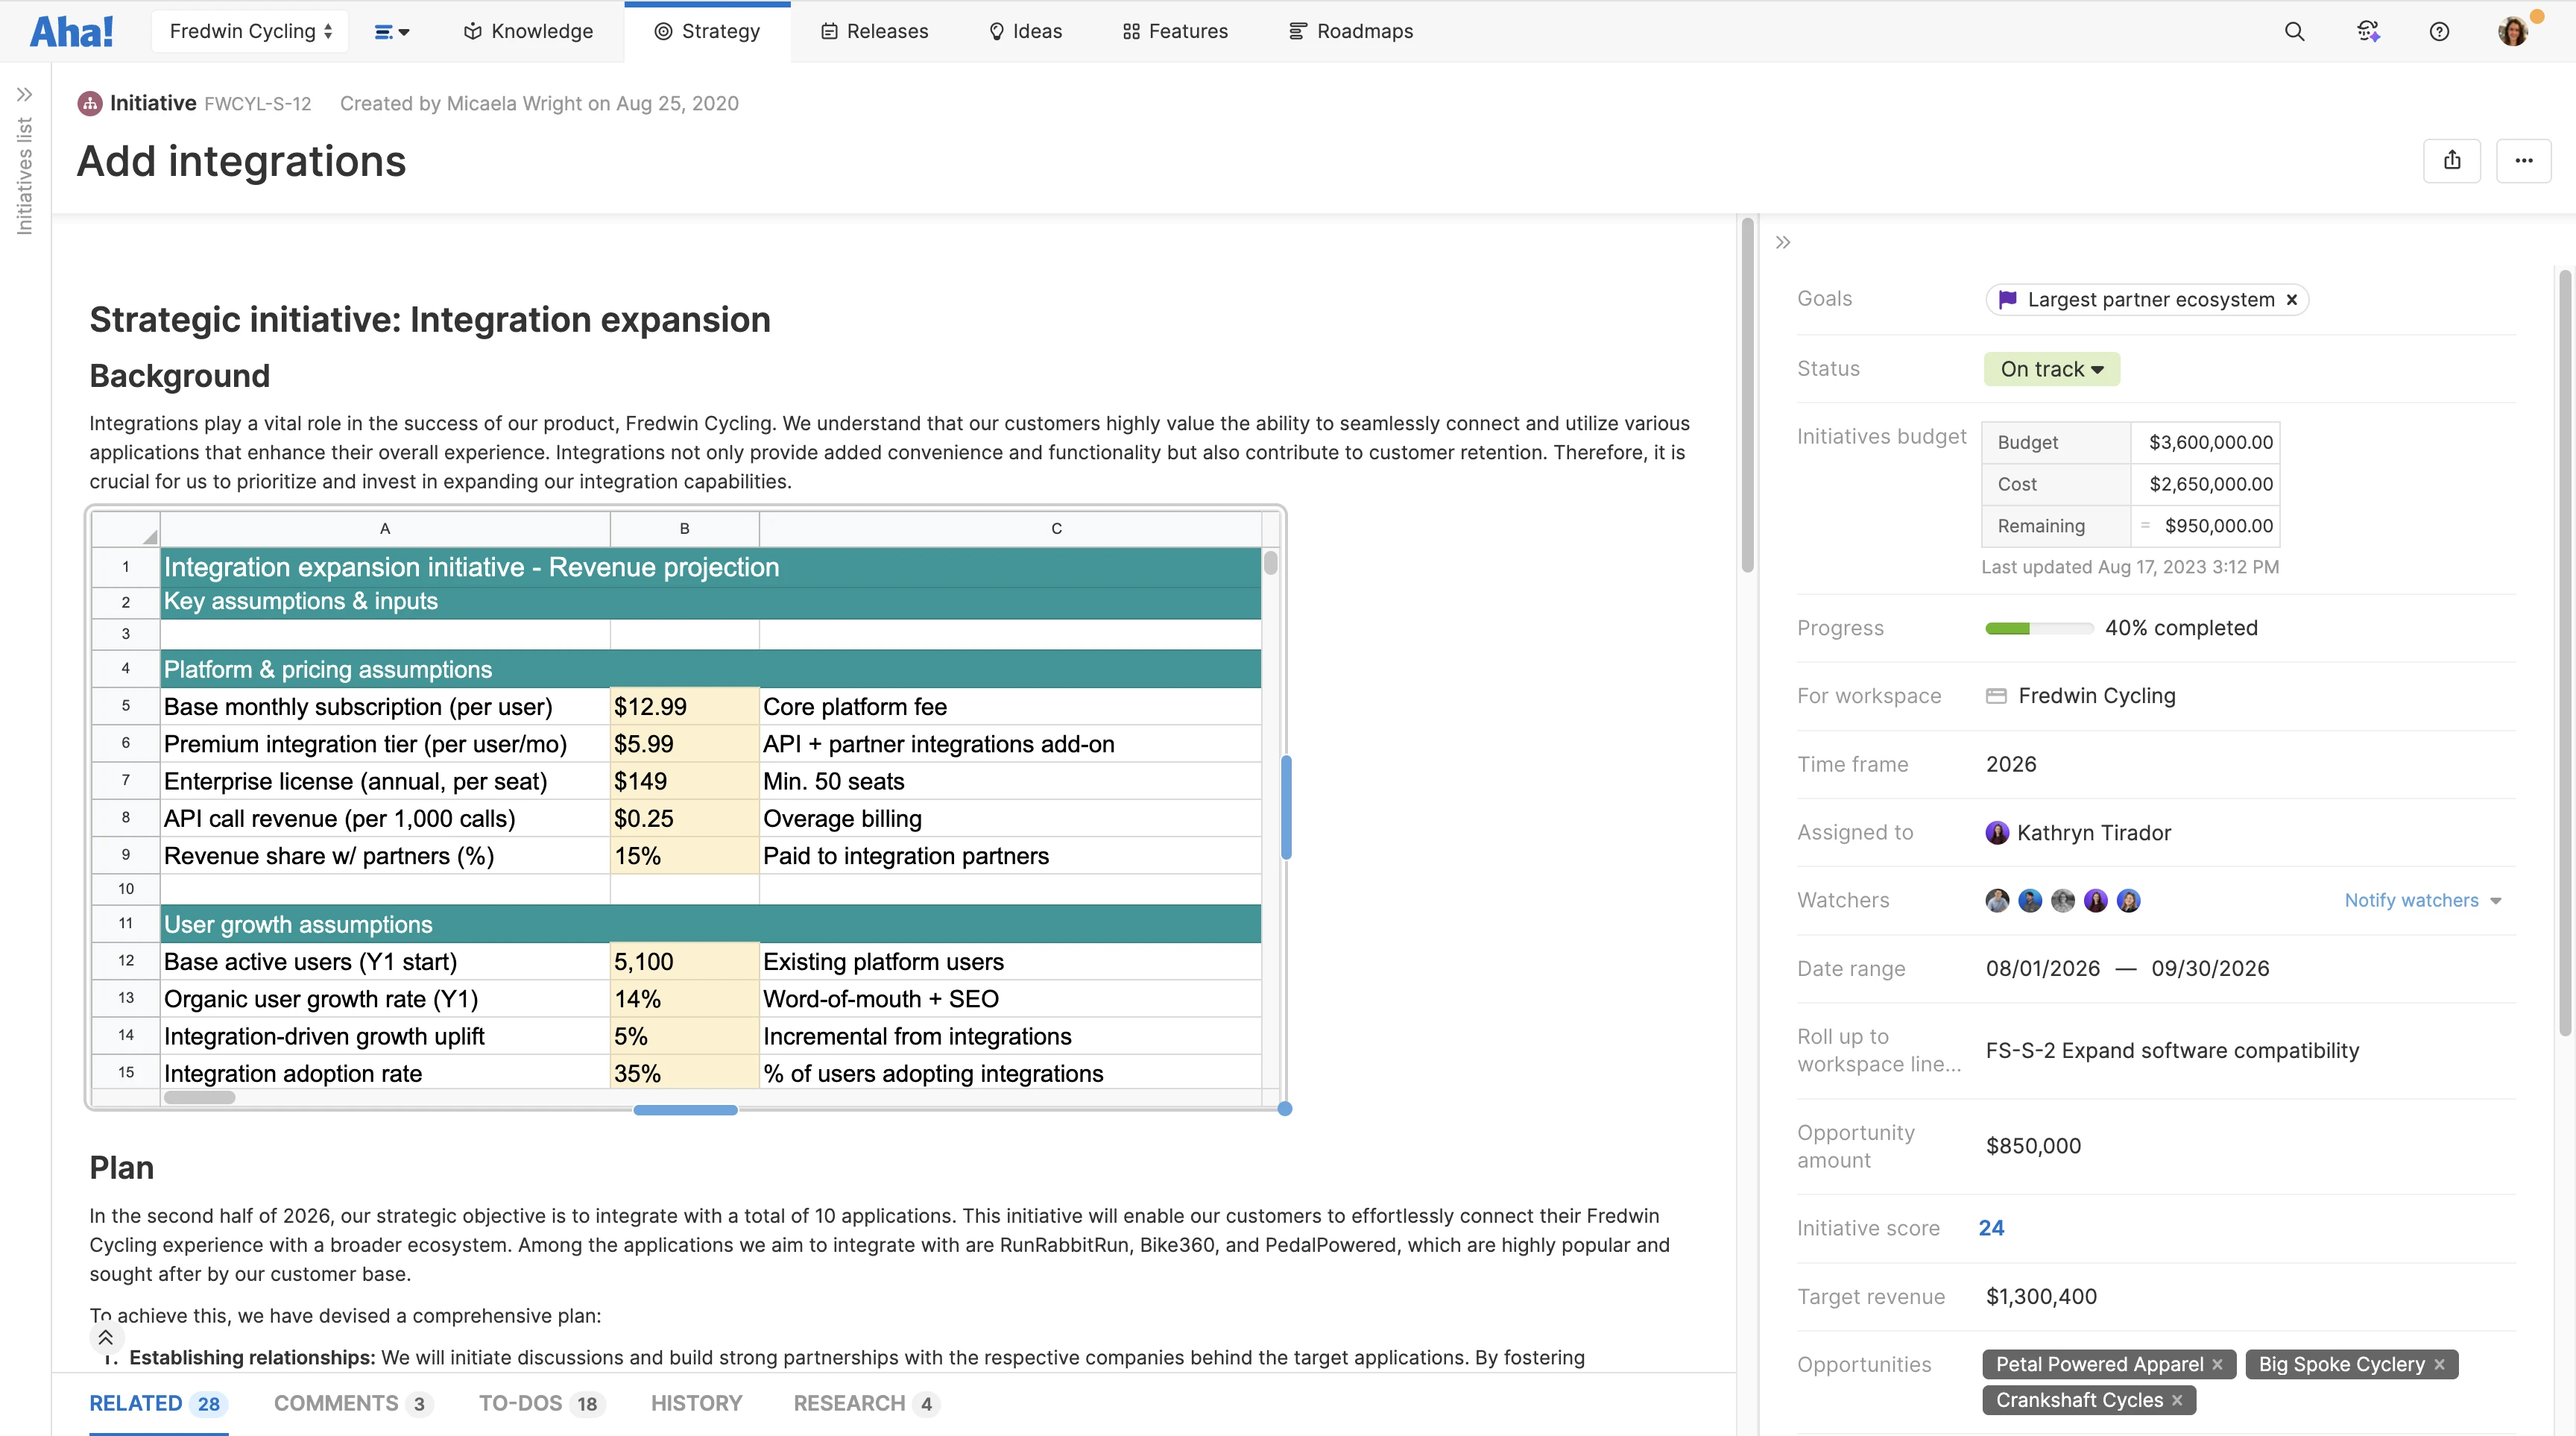Click the spreadsheet corner resize handle
2576x1436 pixels.
click(x=1285, y=1108)
